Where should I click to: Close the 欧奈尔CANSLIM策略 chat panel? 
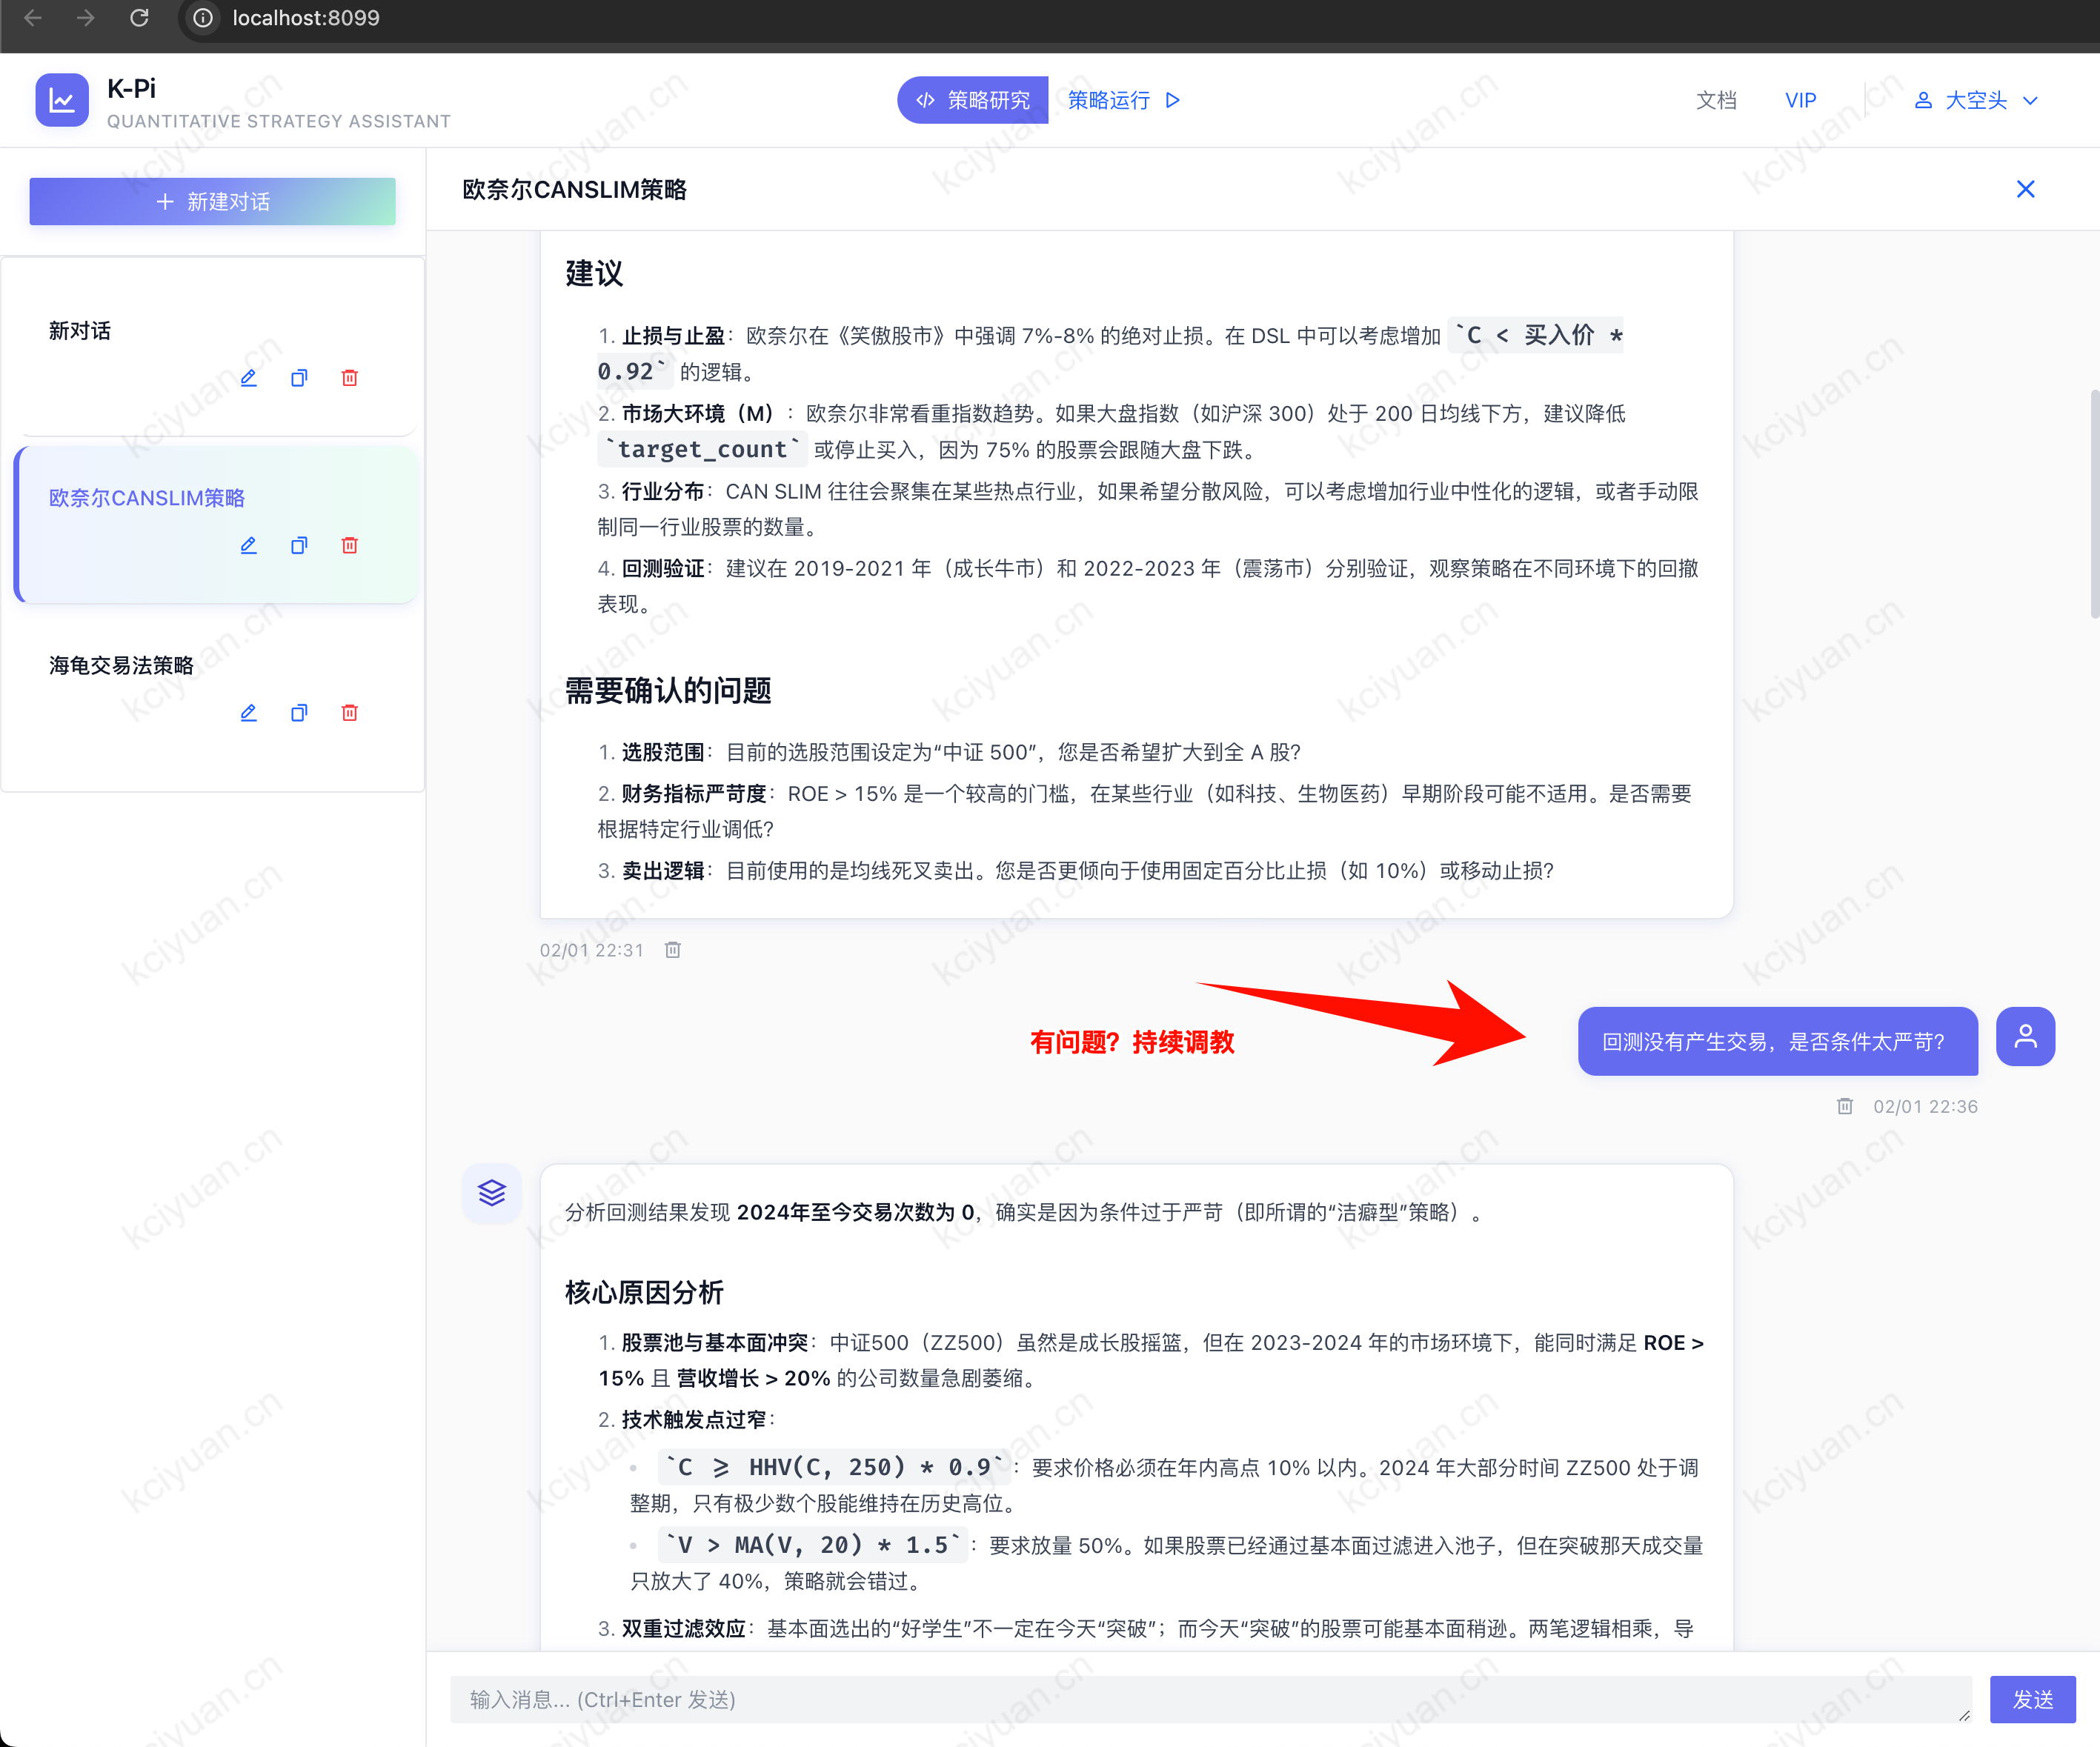[x=2025, y=189]
